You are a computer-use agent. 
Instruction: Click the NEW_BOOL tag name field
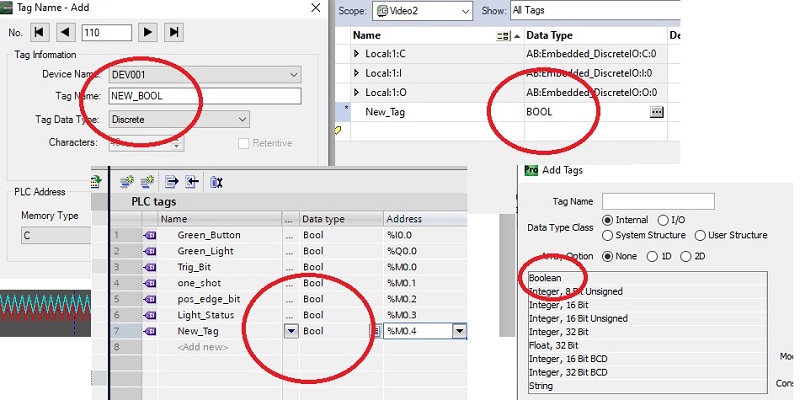pyautogui.click(x=204, y=97)
